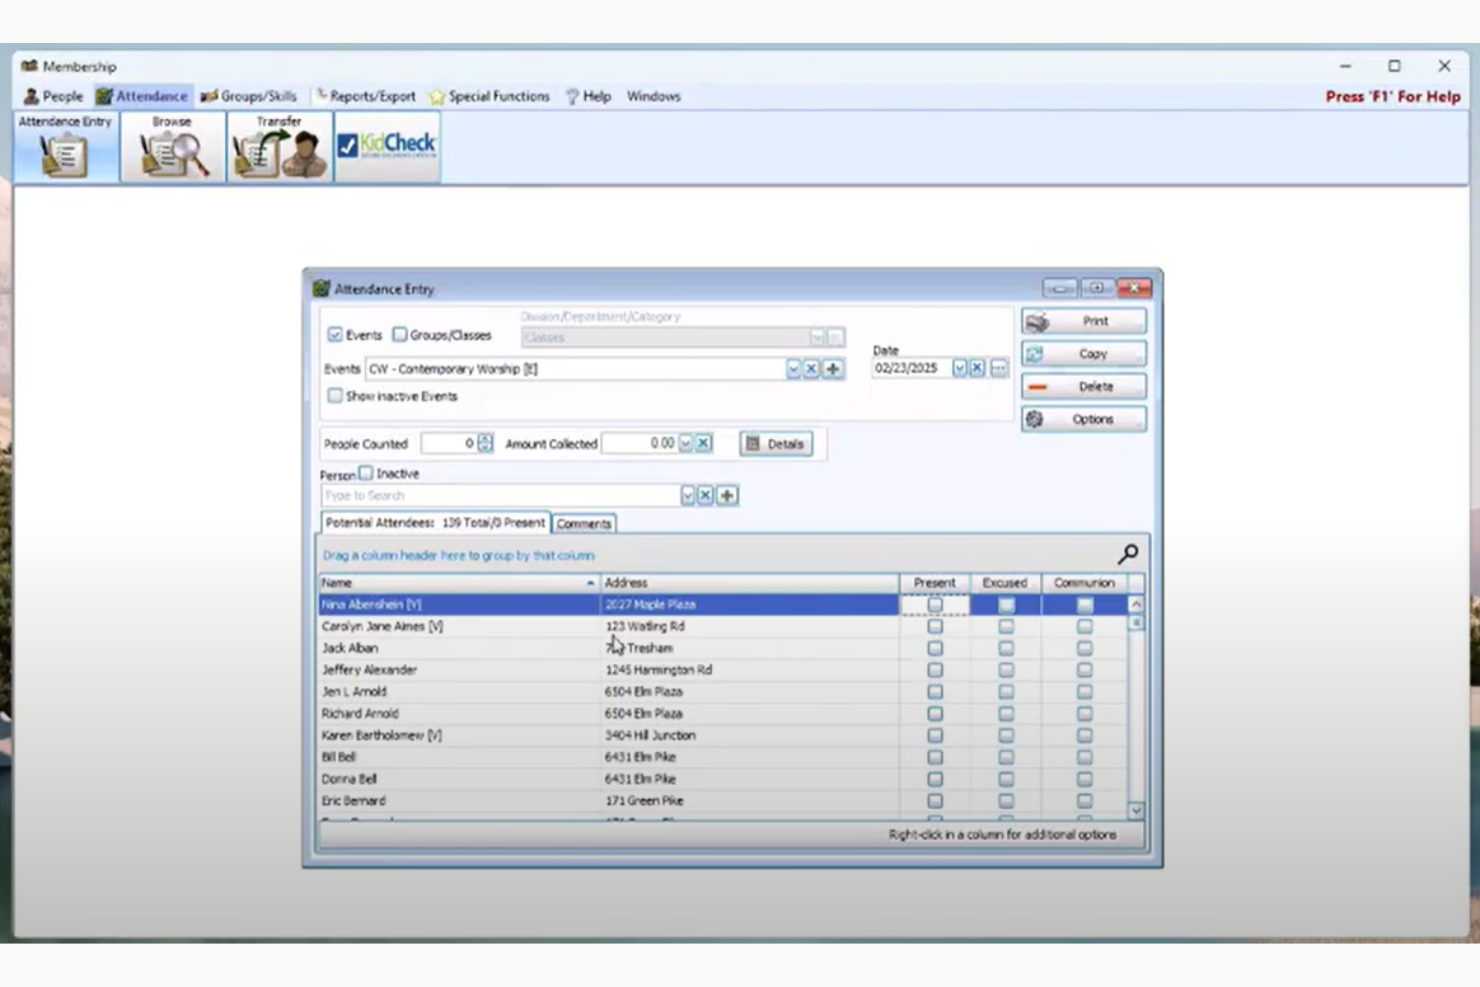Click the Communion column header
1480x987 pixels.
pos(1084,583)
